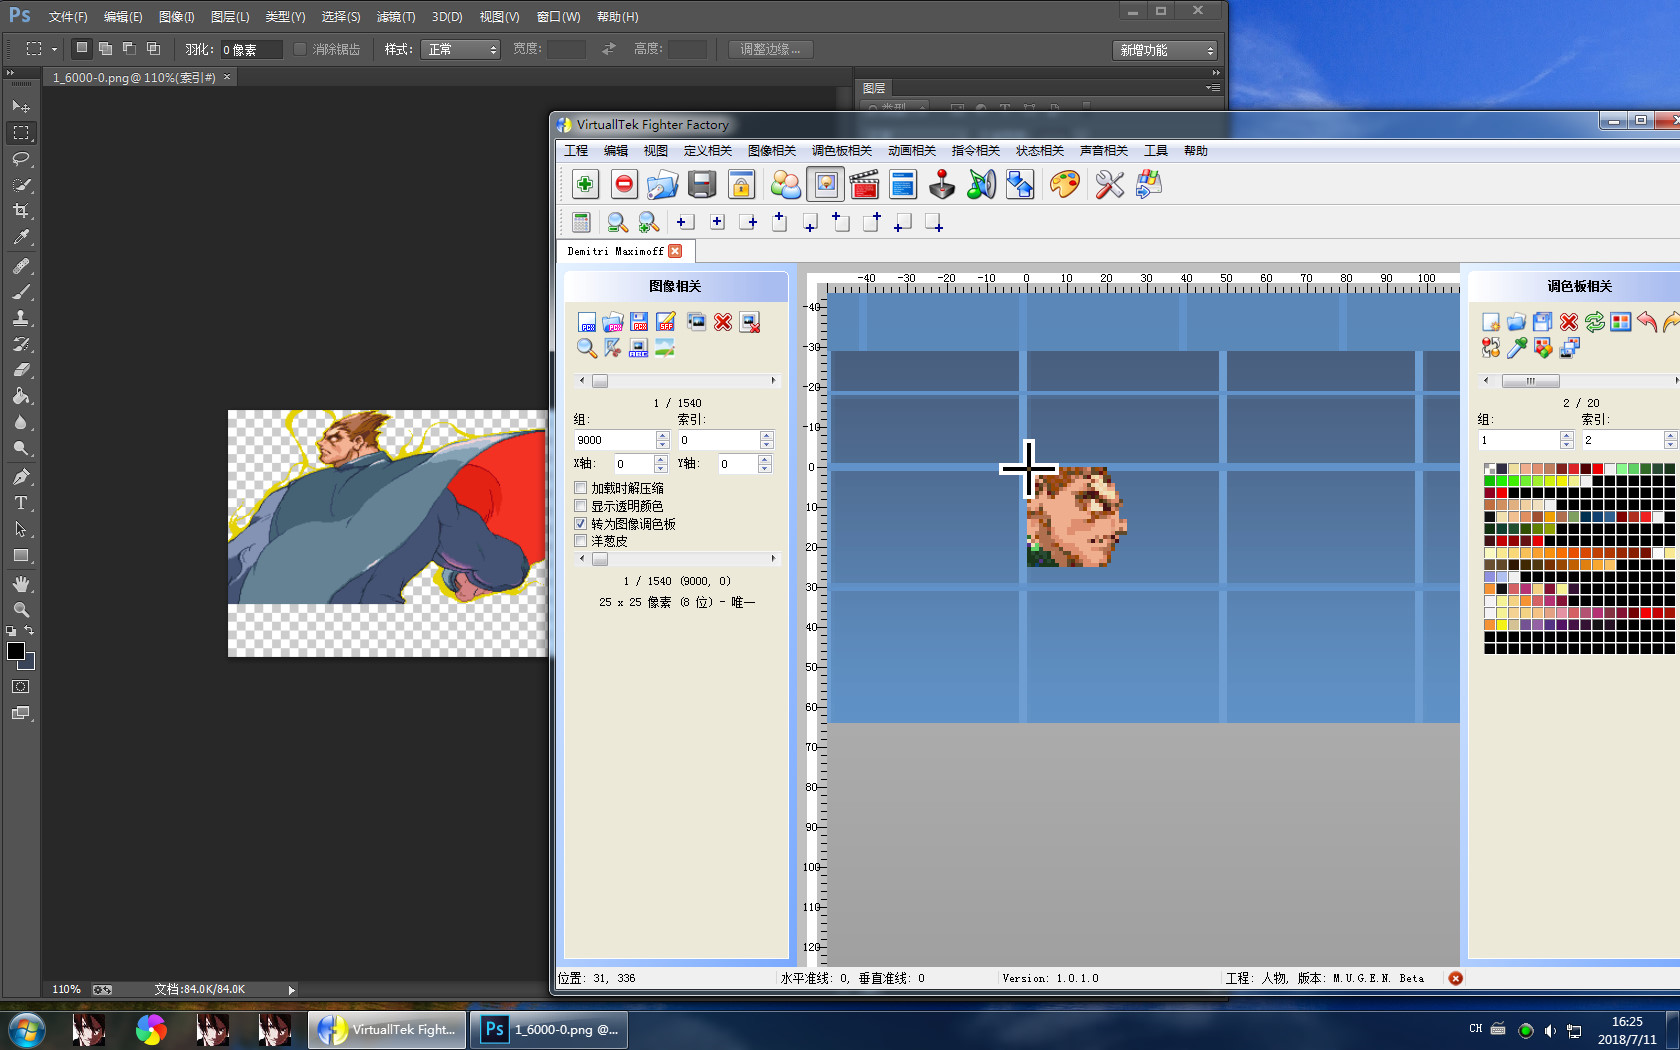This screenshot has width=1680, height=1050.
Task: Click the red error icon in status bar
Action: point(1456,978)
